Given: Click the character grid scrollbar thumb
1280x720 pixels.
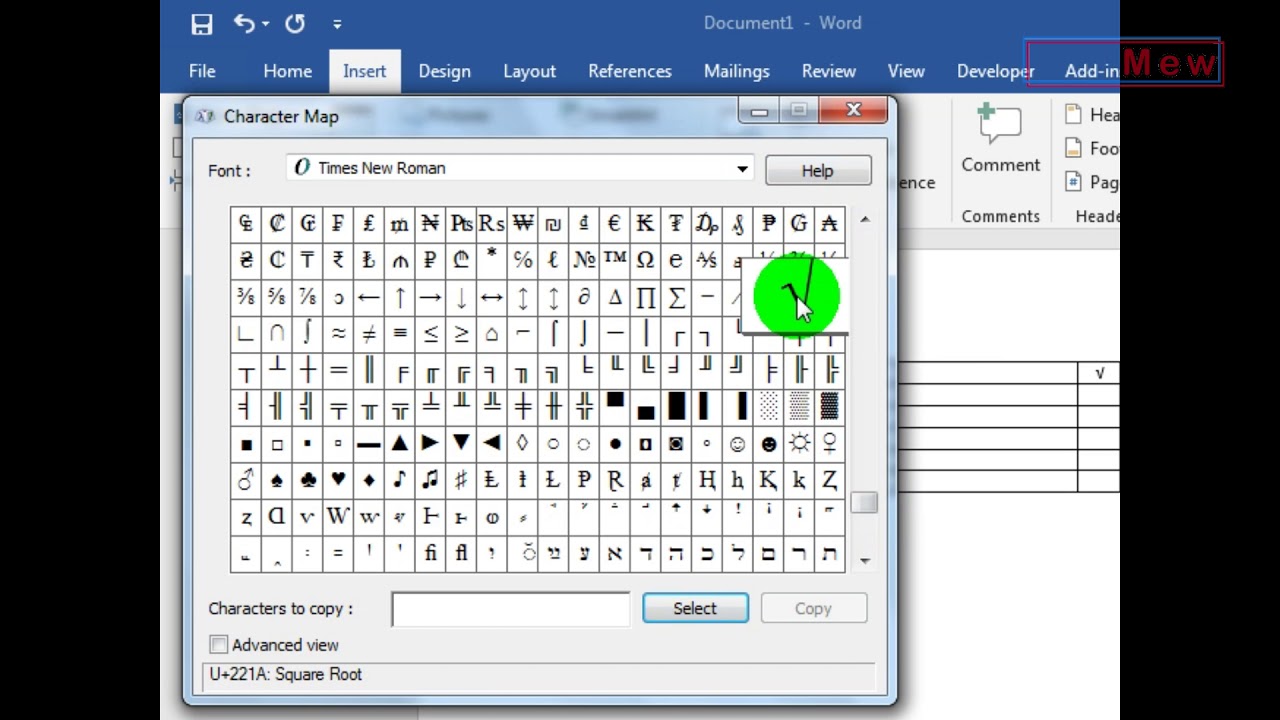Looking at the screenshot, I should coord(865,502).
